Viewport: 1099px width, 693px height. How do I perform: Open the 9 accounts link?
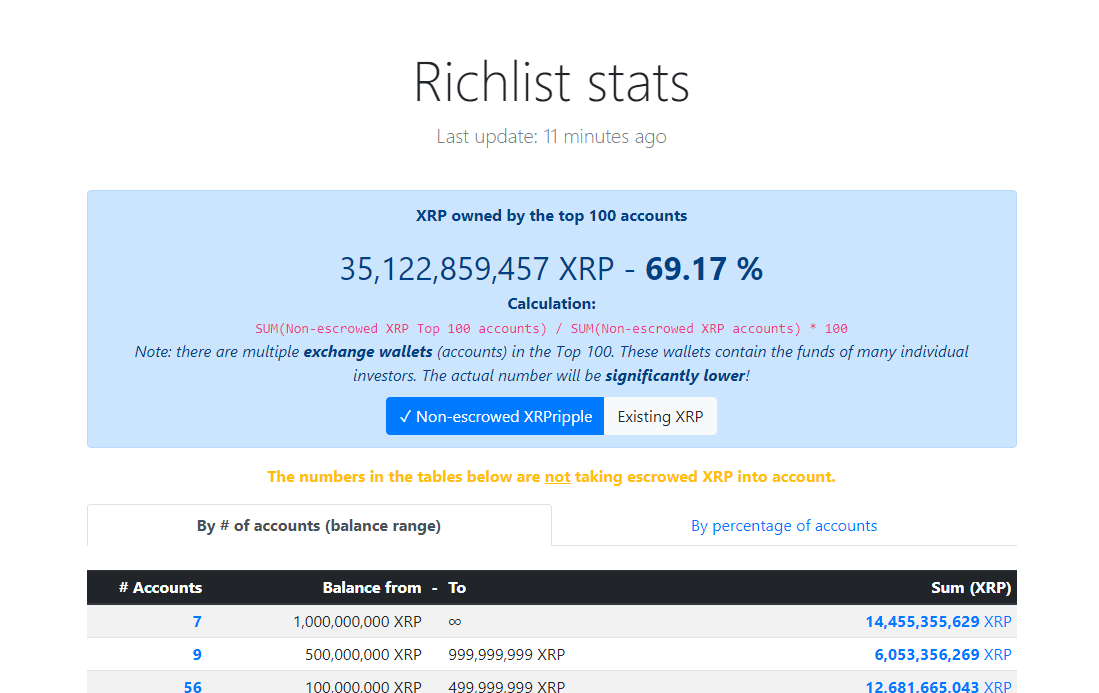197,655
